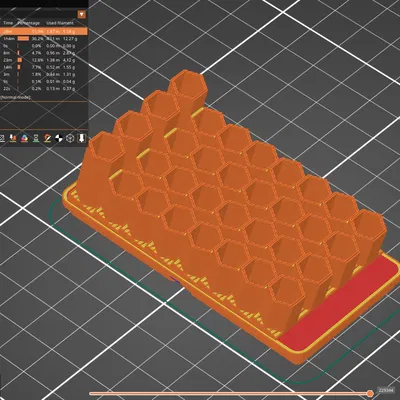
Task: Click the Percentage column header
Action: 29,23
